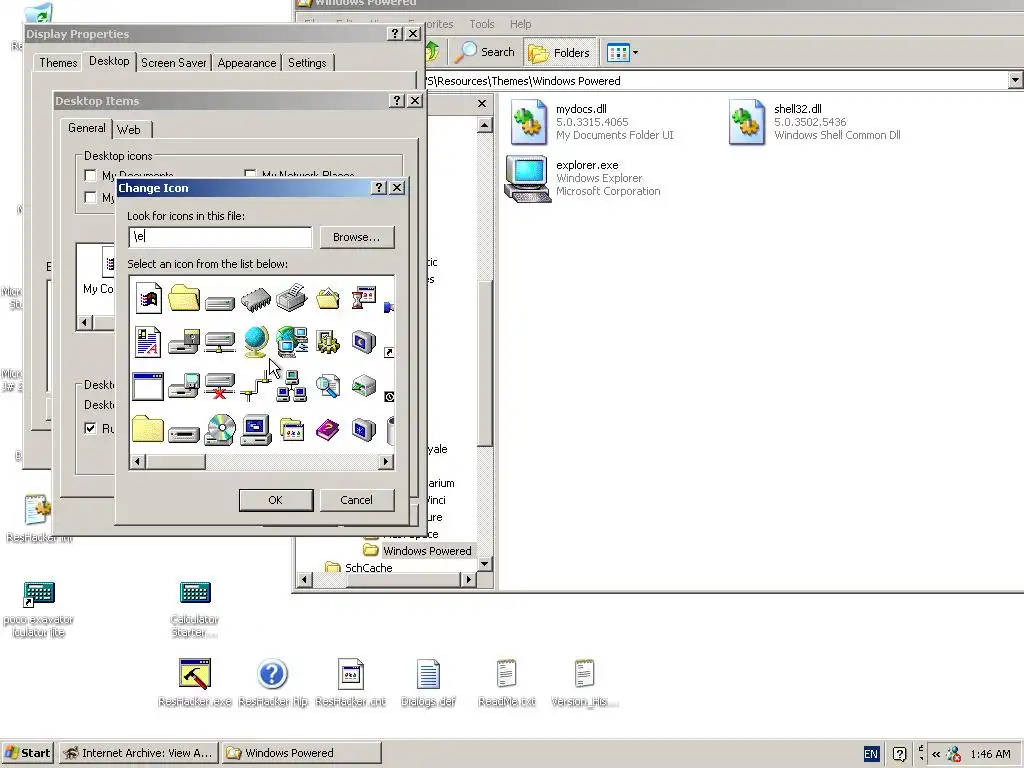Select the program window with hourglass icon
Image resolution: width=1024 pixels, height=768 pixels.
coord(363,297)
